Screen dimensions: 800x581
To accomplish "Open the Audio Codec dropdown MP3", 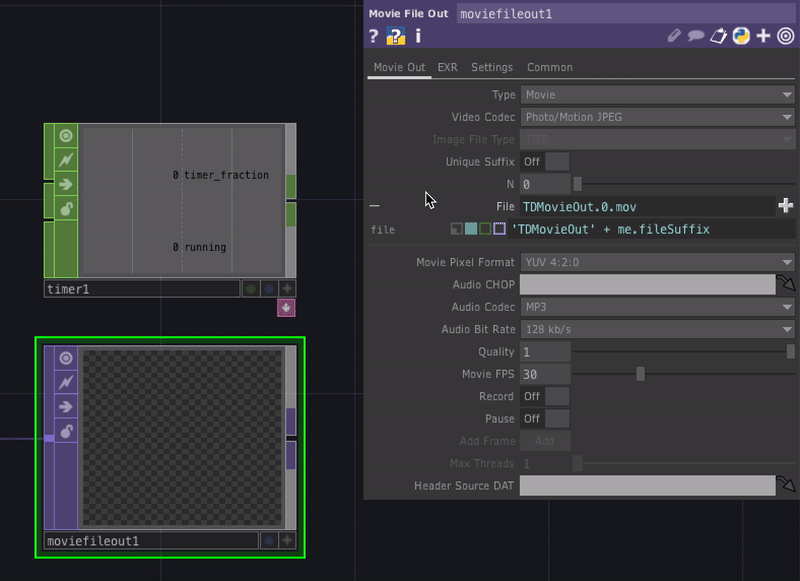I will [657, 307].
